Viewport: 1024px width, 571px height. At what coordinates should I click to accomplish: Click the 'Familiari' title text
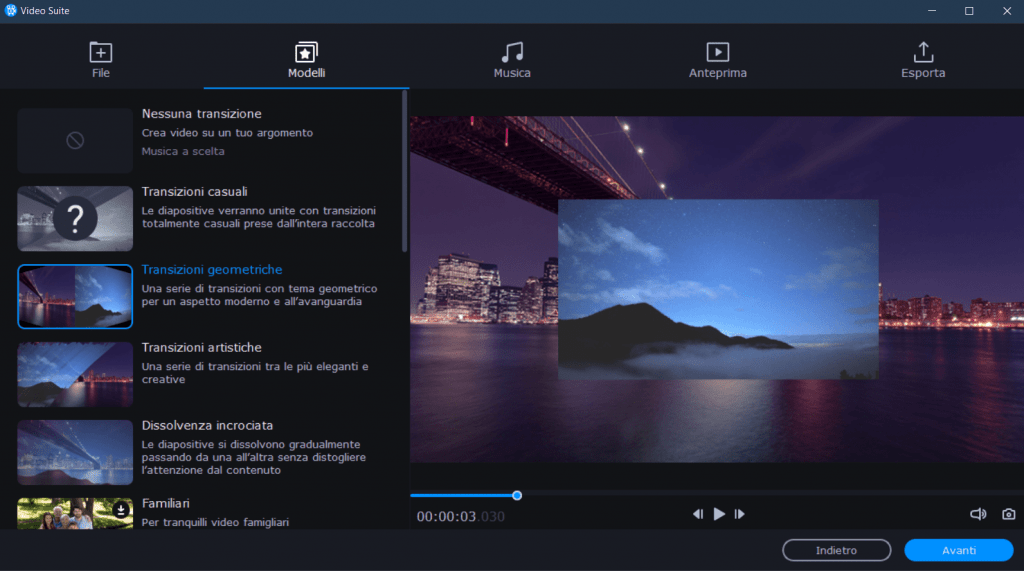[165, 503]
